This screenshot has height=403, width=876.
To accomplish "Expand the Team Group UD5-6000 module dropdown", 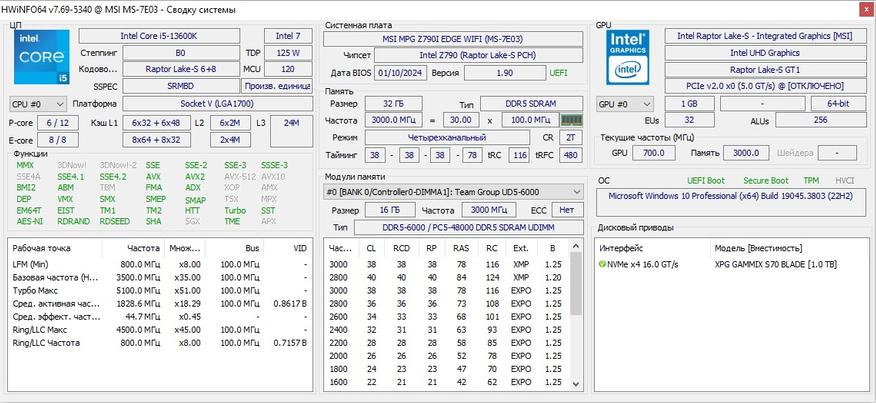I will tap(453, 192).
